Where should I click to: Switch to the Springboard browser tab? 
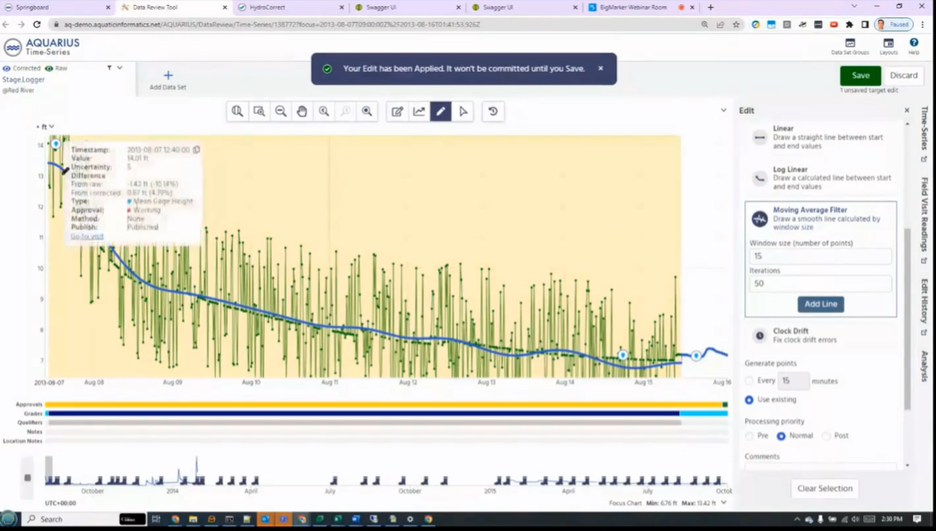[58, 7]
